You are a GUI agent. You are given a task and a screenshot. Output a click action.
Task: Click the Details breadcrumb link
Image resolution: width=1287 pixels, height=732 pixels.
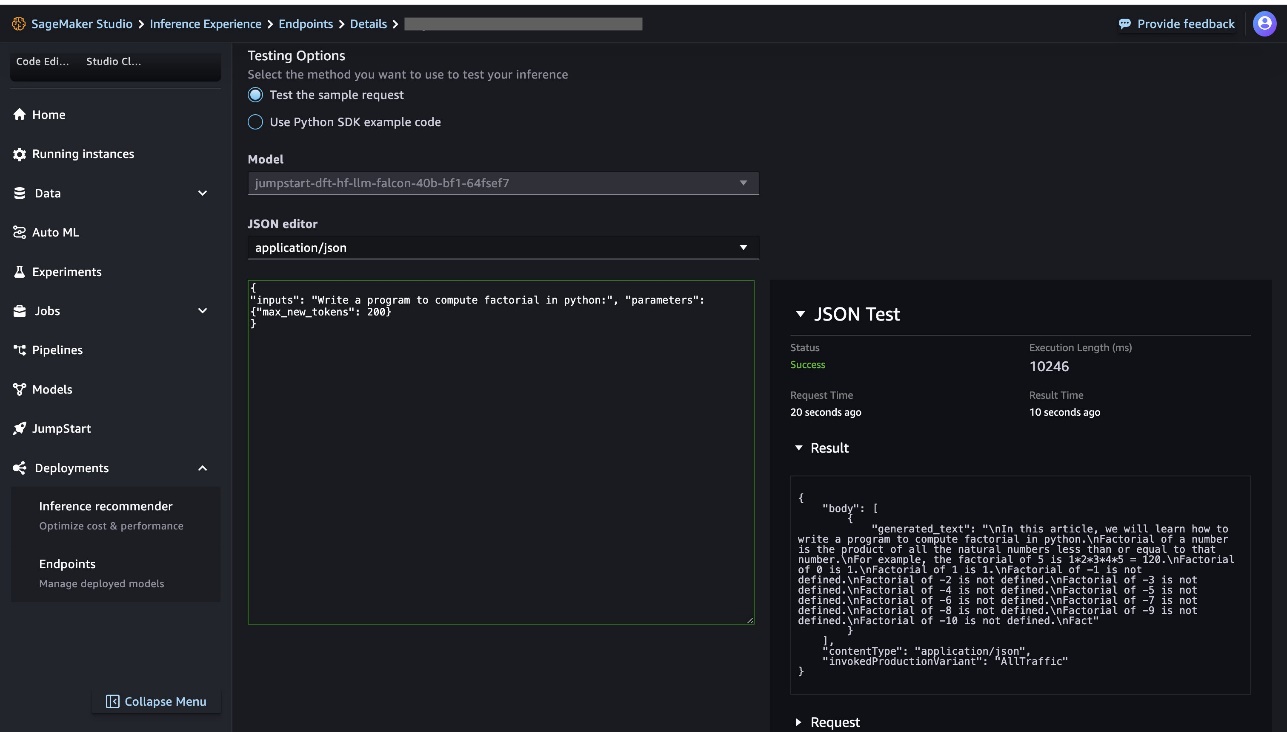[x=368, y=24]
